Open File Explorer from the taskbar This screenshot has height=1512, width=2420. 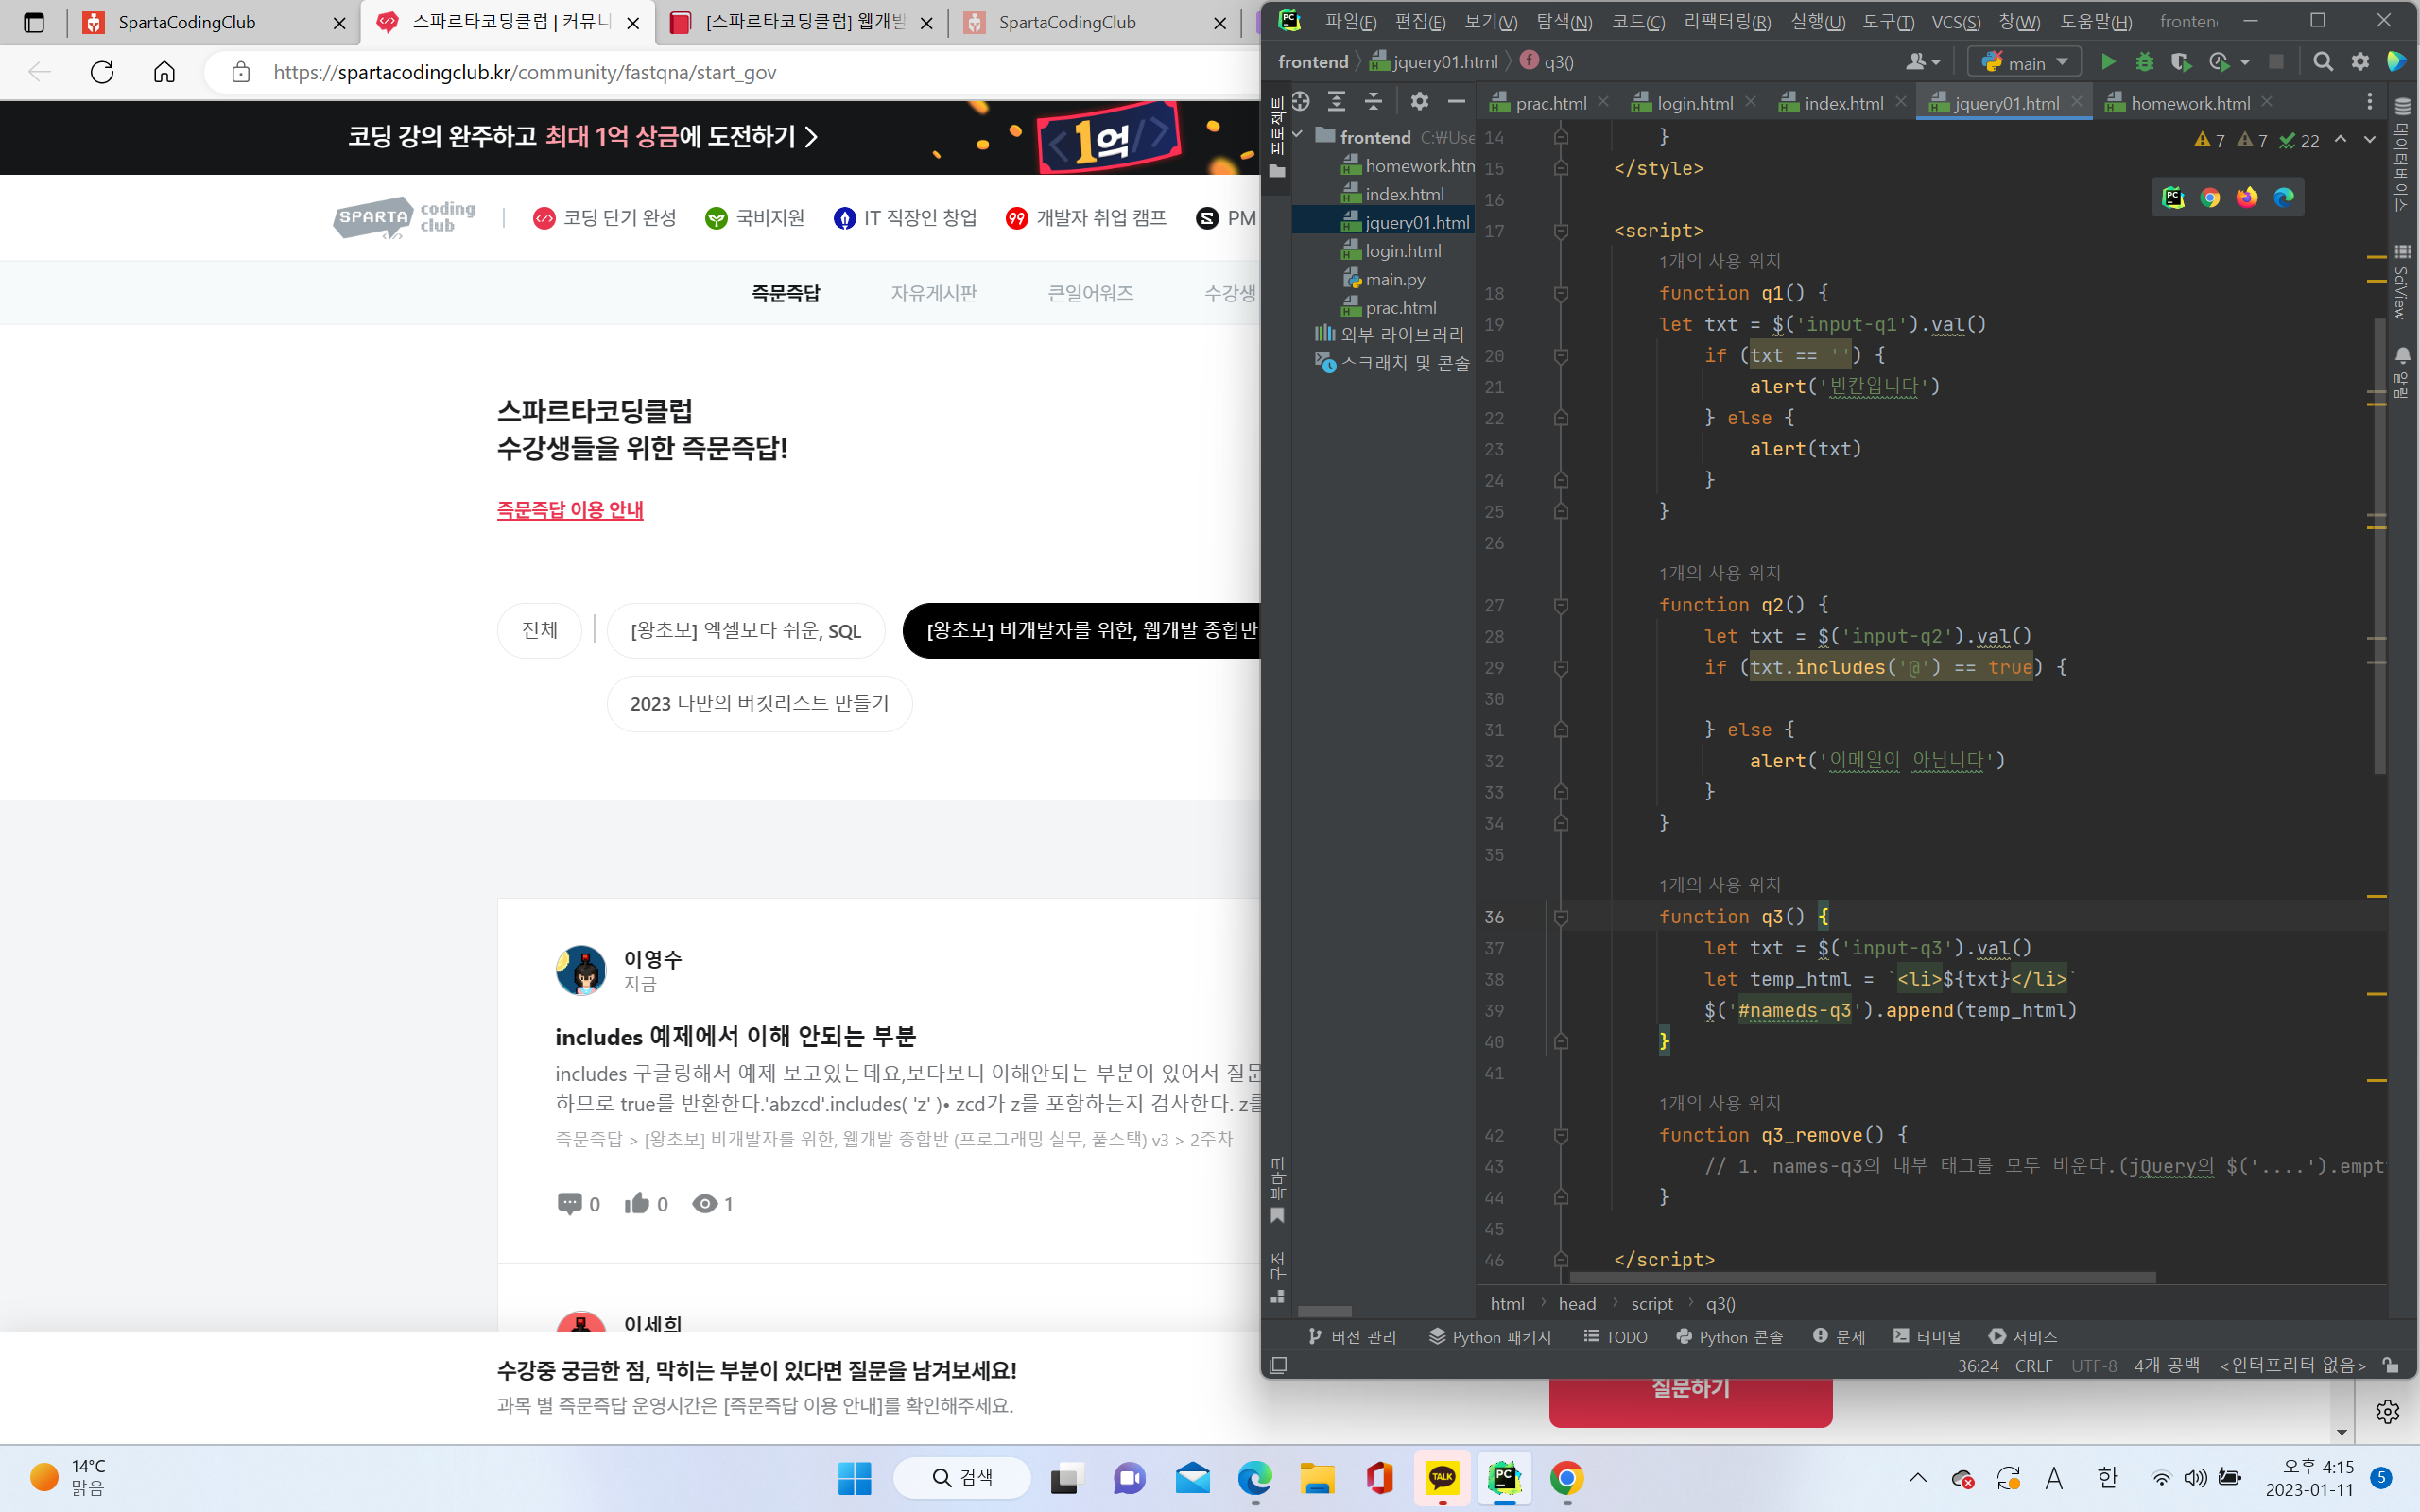click(1317, 1478)
